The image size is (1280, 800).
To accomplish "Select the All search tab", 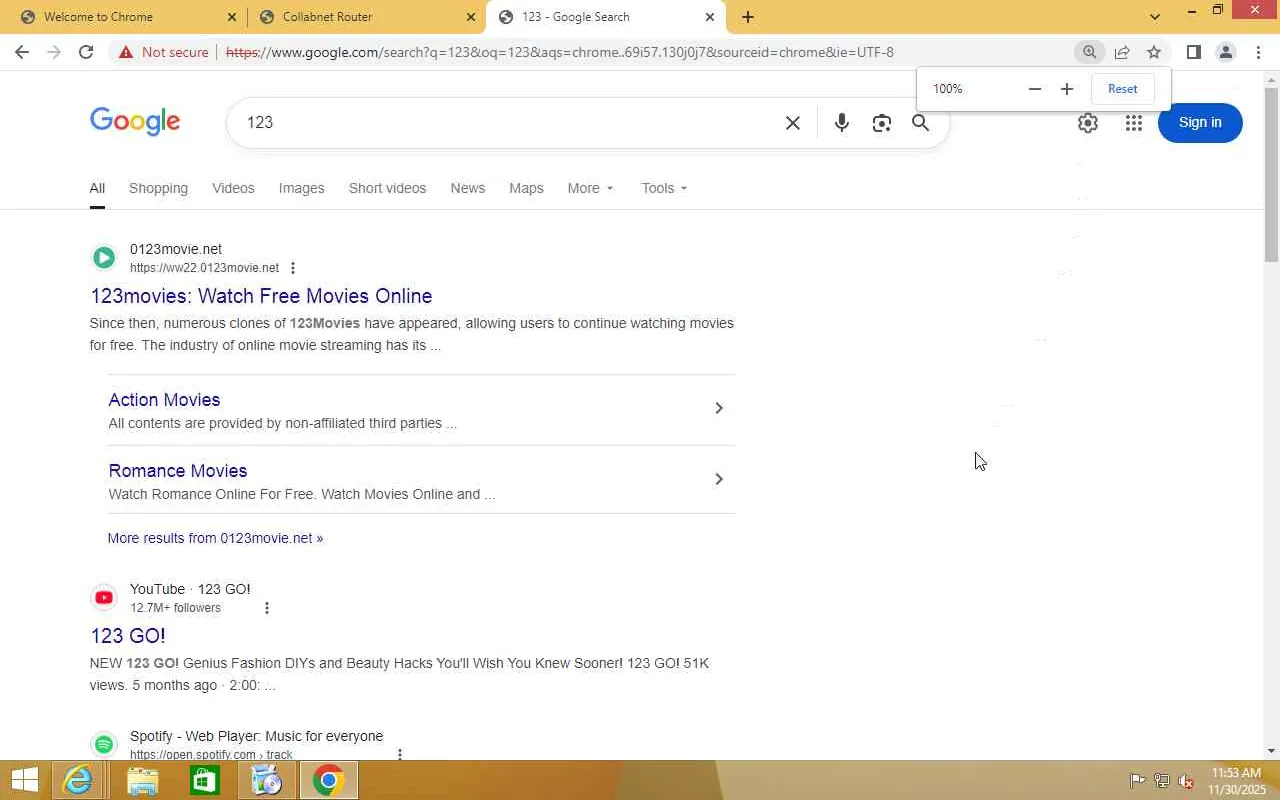I will point(97,188).
